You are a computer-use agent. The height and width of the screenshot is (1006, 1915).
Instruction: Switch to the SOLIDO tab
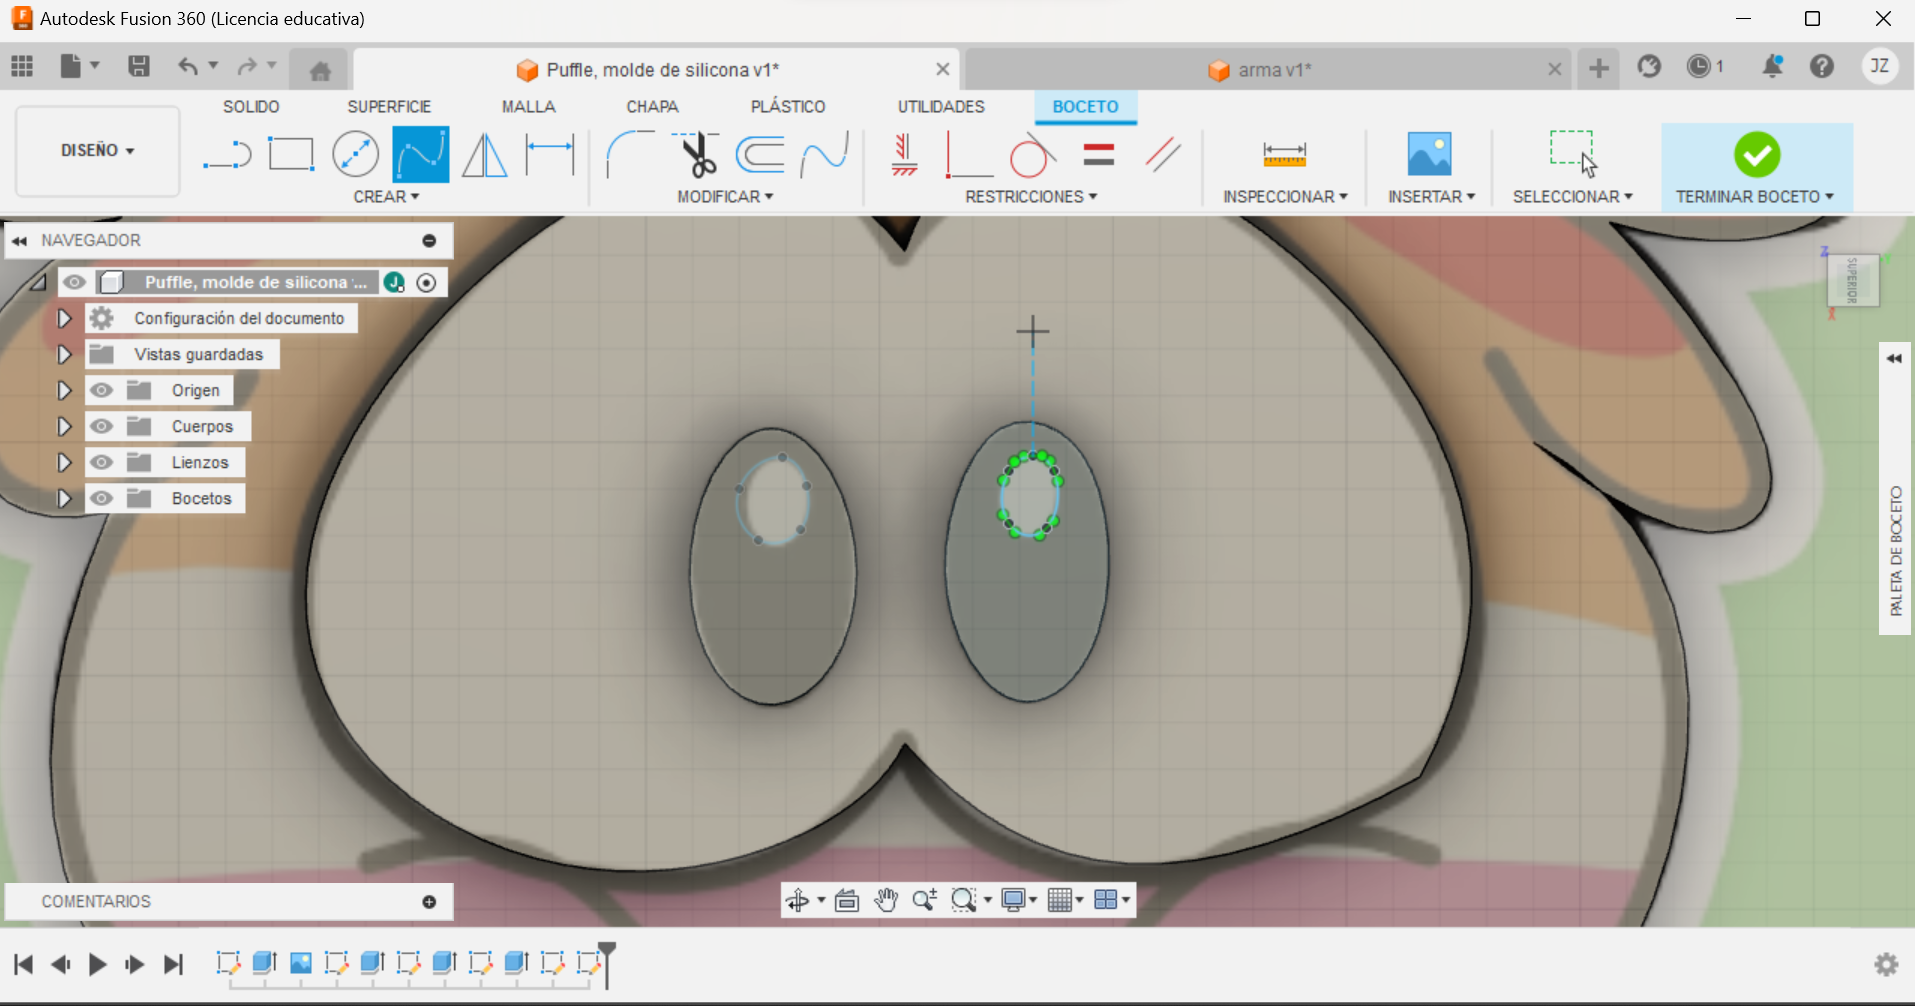(251, 107)
